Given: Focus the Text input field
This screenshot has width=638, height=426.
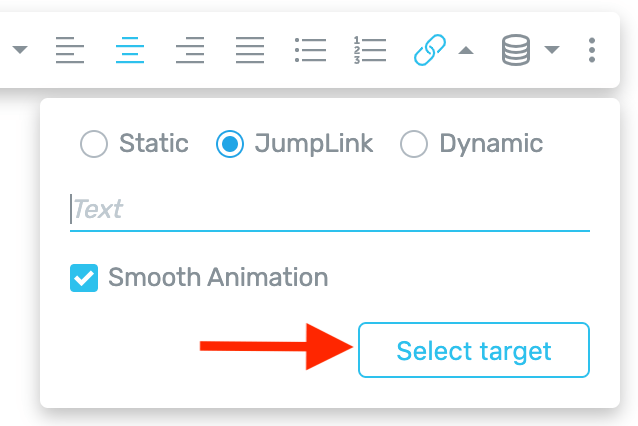Looking at the screenshot, I should (330, 211).
